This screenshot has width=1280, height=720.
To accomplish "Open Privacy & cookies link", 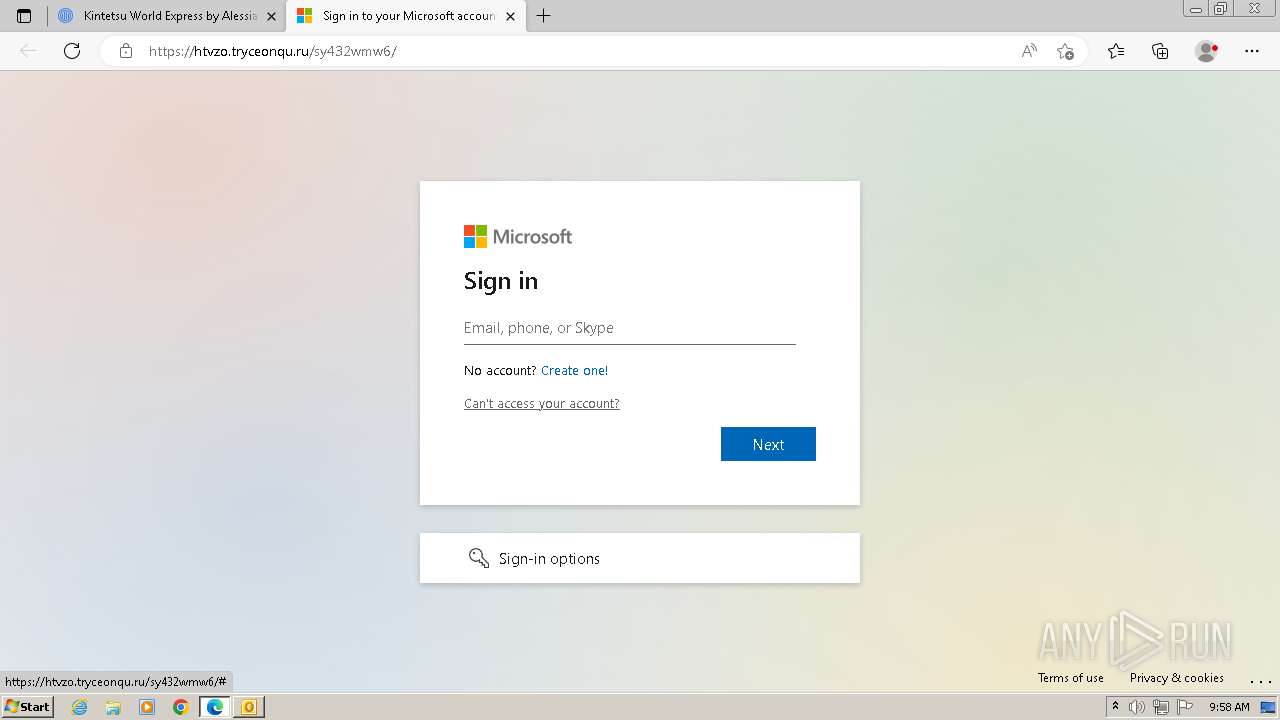I will (x=1177, y=678).
